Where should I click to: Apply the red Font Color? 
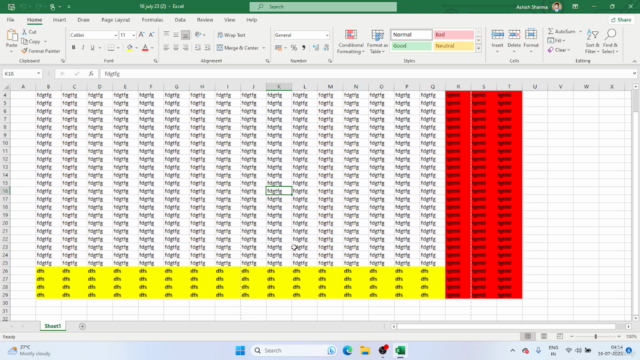145,48
